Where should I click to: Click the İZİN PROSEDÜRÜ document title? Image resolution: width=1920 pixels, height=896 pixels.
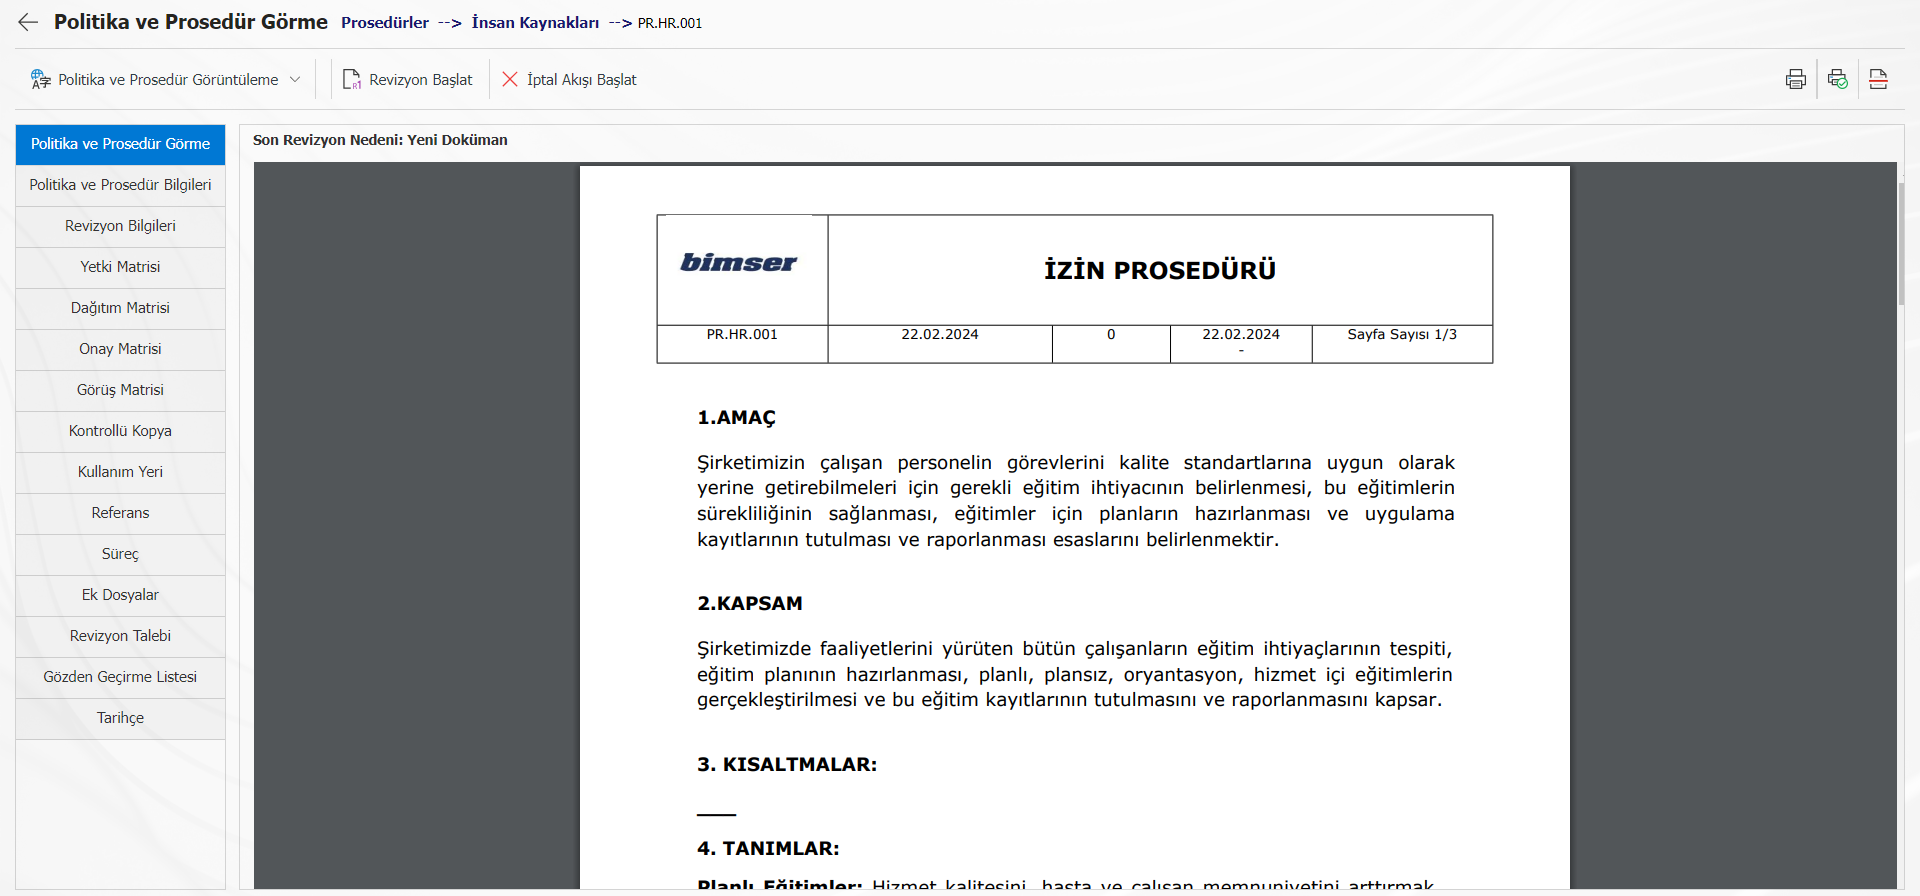point(1160,270)
